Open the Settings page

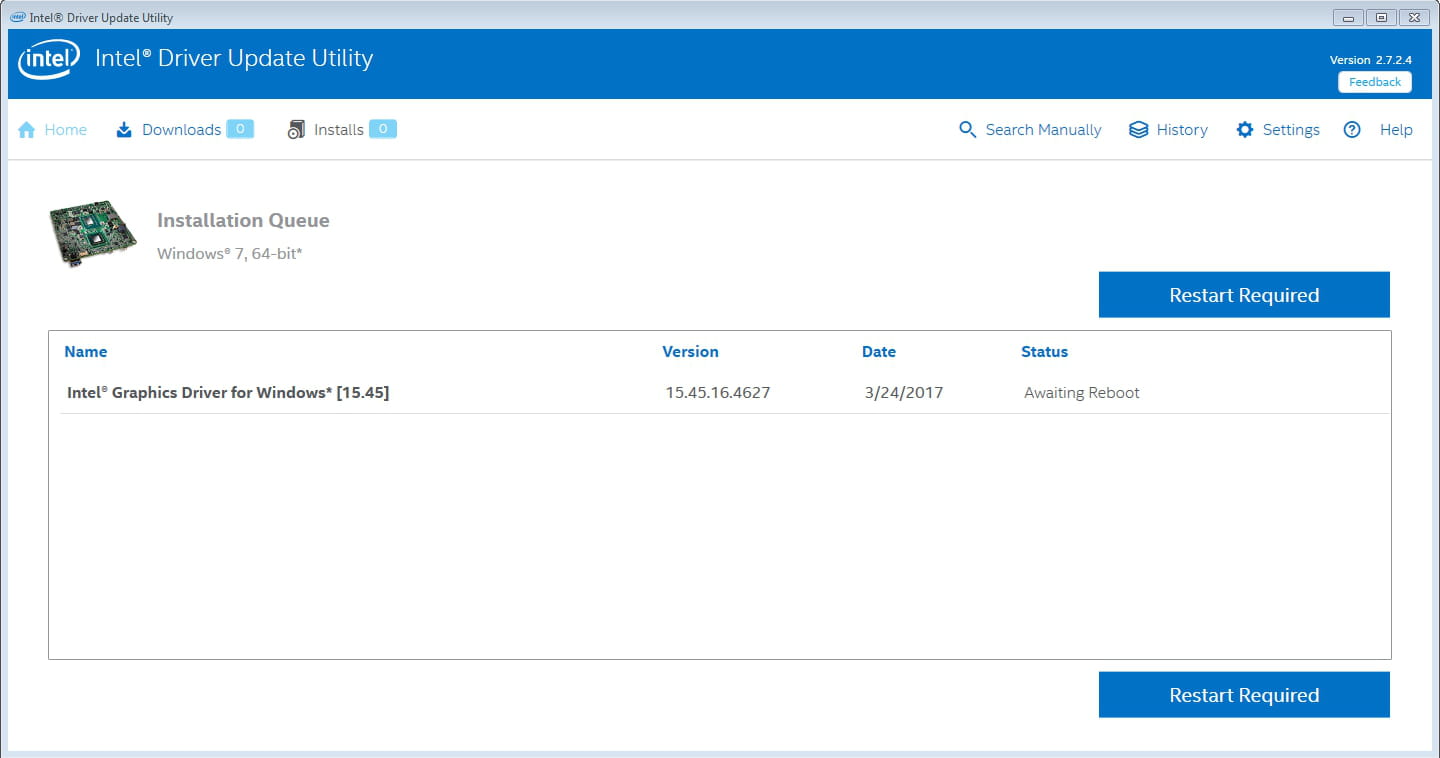pyautogui.click(x=1278, y=130)
